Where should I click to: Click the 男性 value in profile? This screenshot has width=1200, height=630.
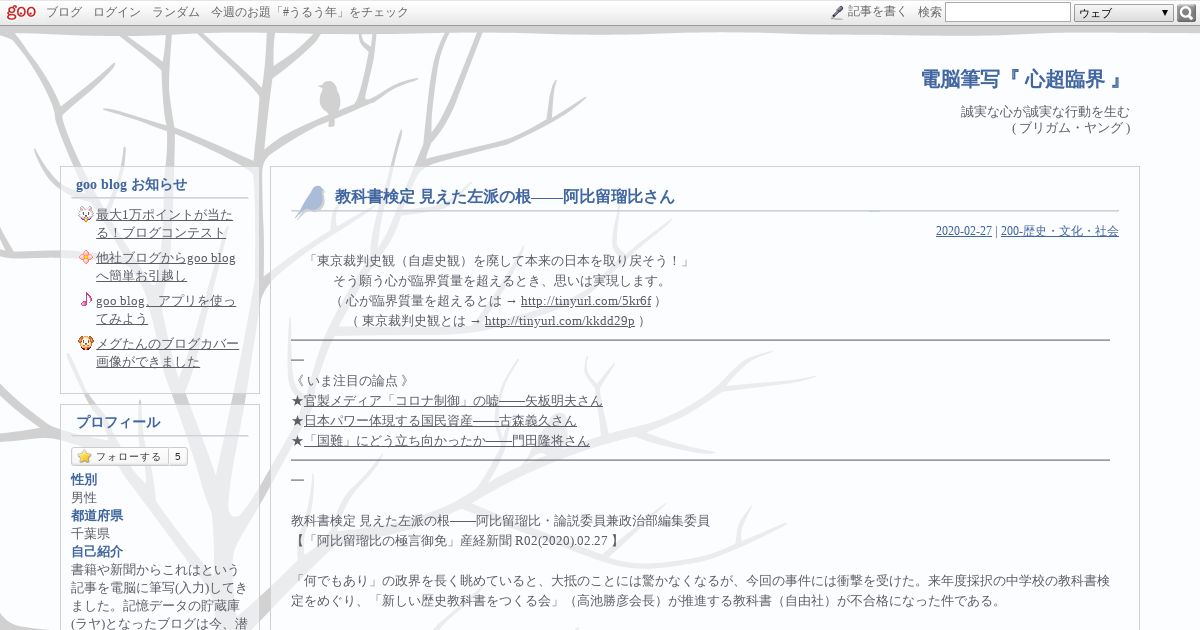coord(84,498)
